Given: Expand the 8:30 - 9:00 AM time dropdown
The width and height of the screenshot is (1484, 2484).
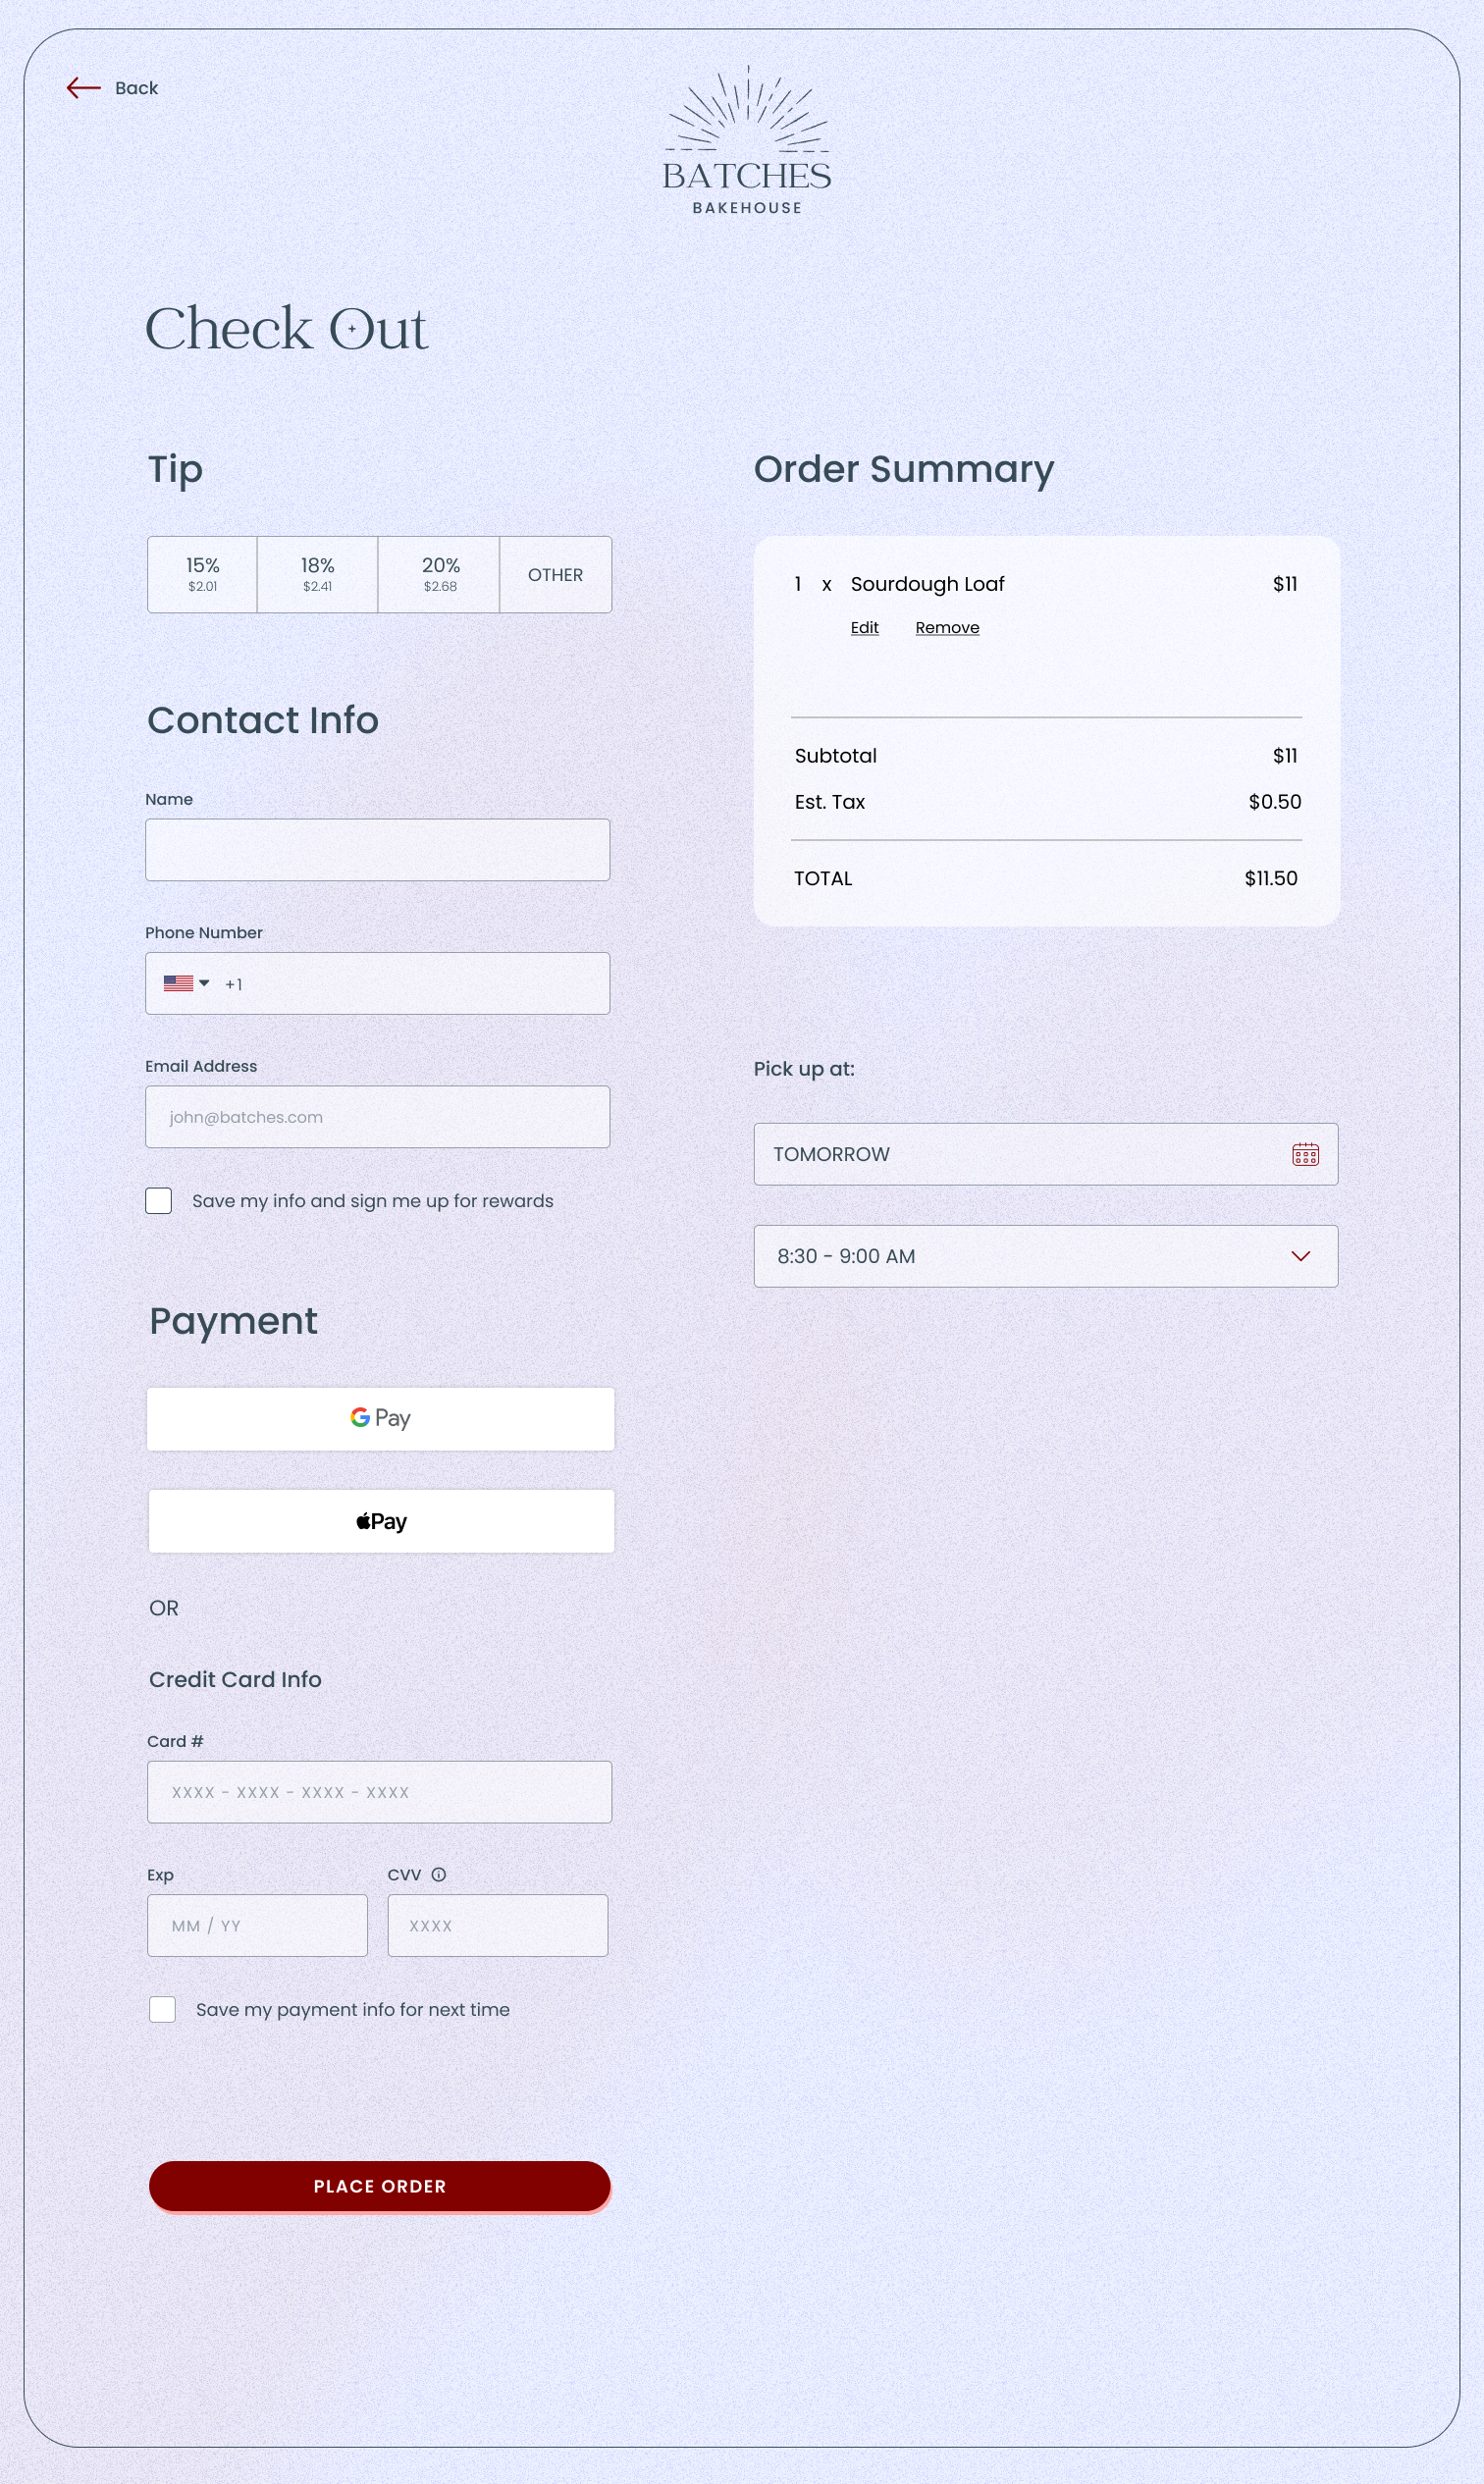Looking at the screenshot, I should (1045, 1256).
